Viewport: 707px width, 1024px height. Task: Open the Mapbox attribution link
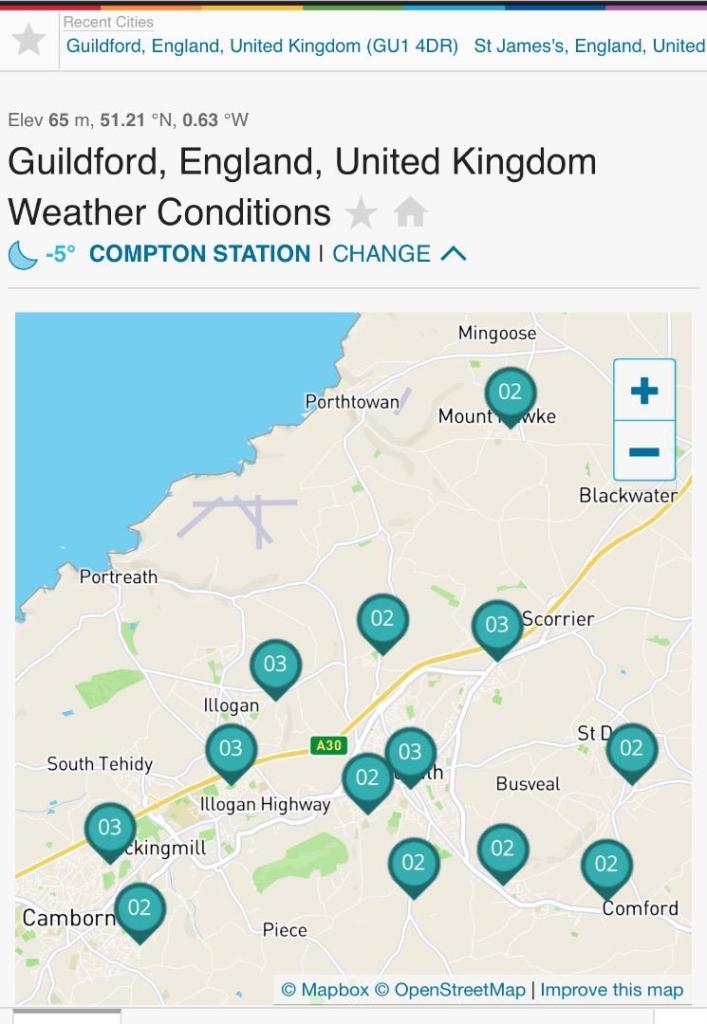point(325,990)
